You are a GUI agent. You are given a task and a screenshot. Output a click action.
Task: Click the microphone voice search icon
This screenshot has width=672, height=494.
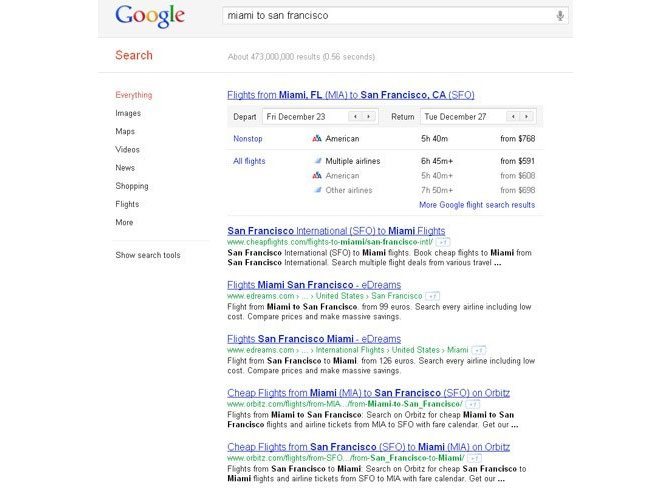point(560,16)
